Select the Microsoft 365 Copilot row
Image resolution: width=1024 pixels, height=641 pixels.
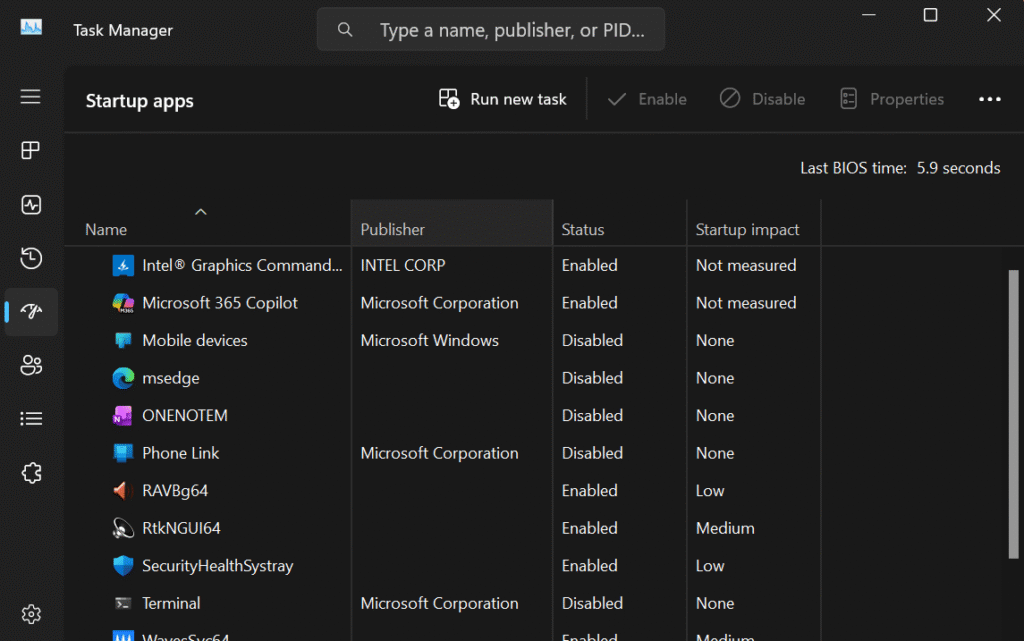point(220,303)
